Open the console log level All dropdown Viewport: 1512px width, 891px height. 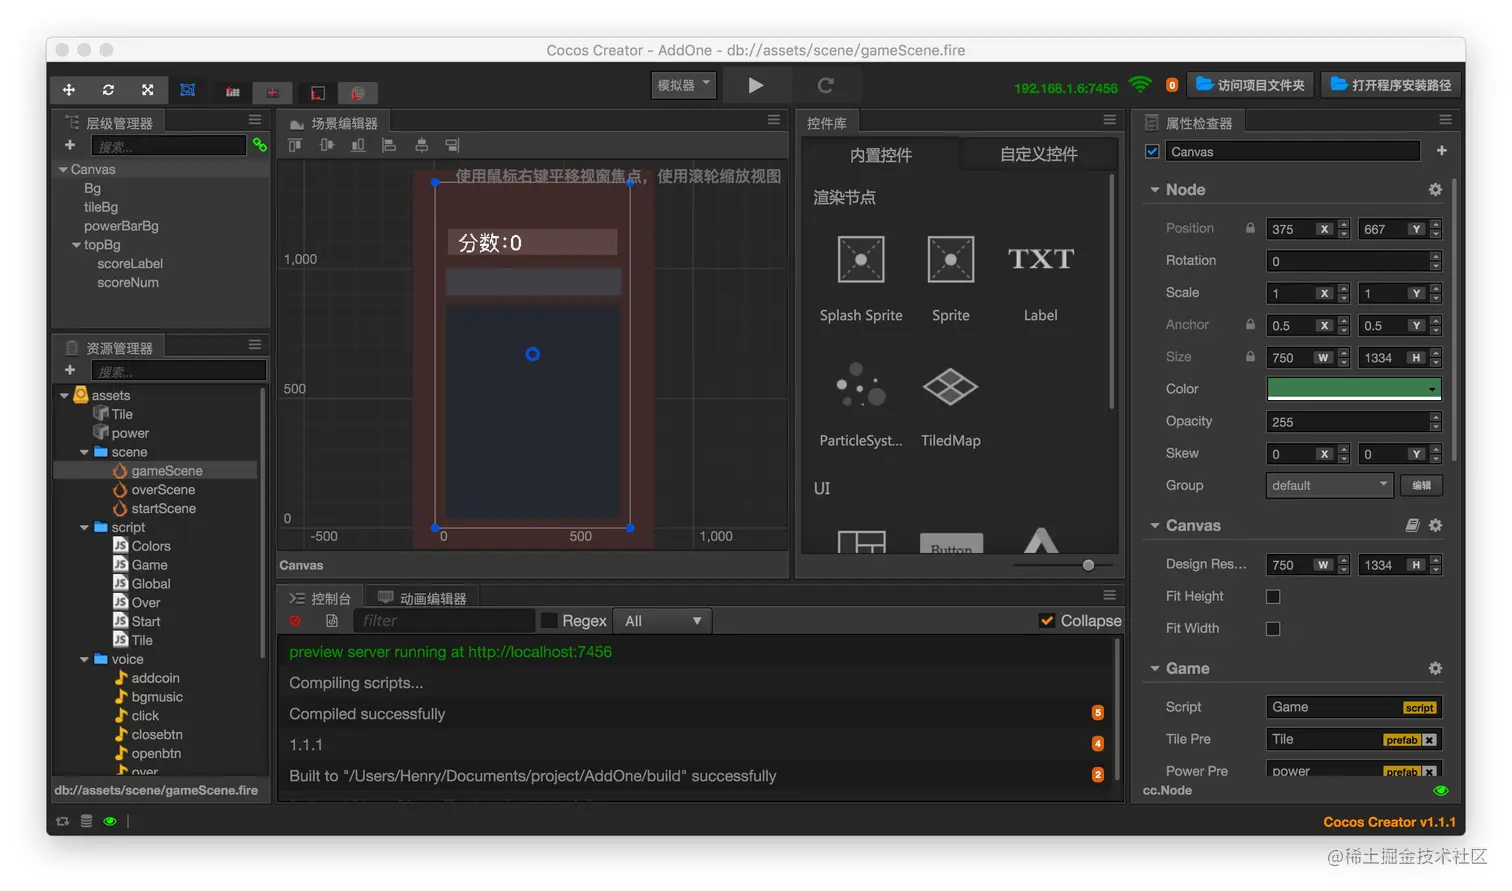[x=661, y=620]
